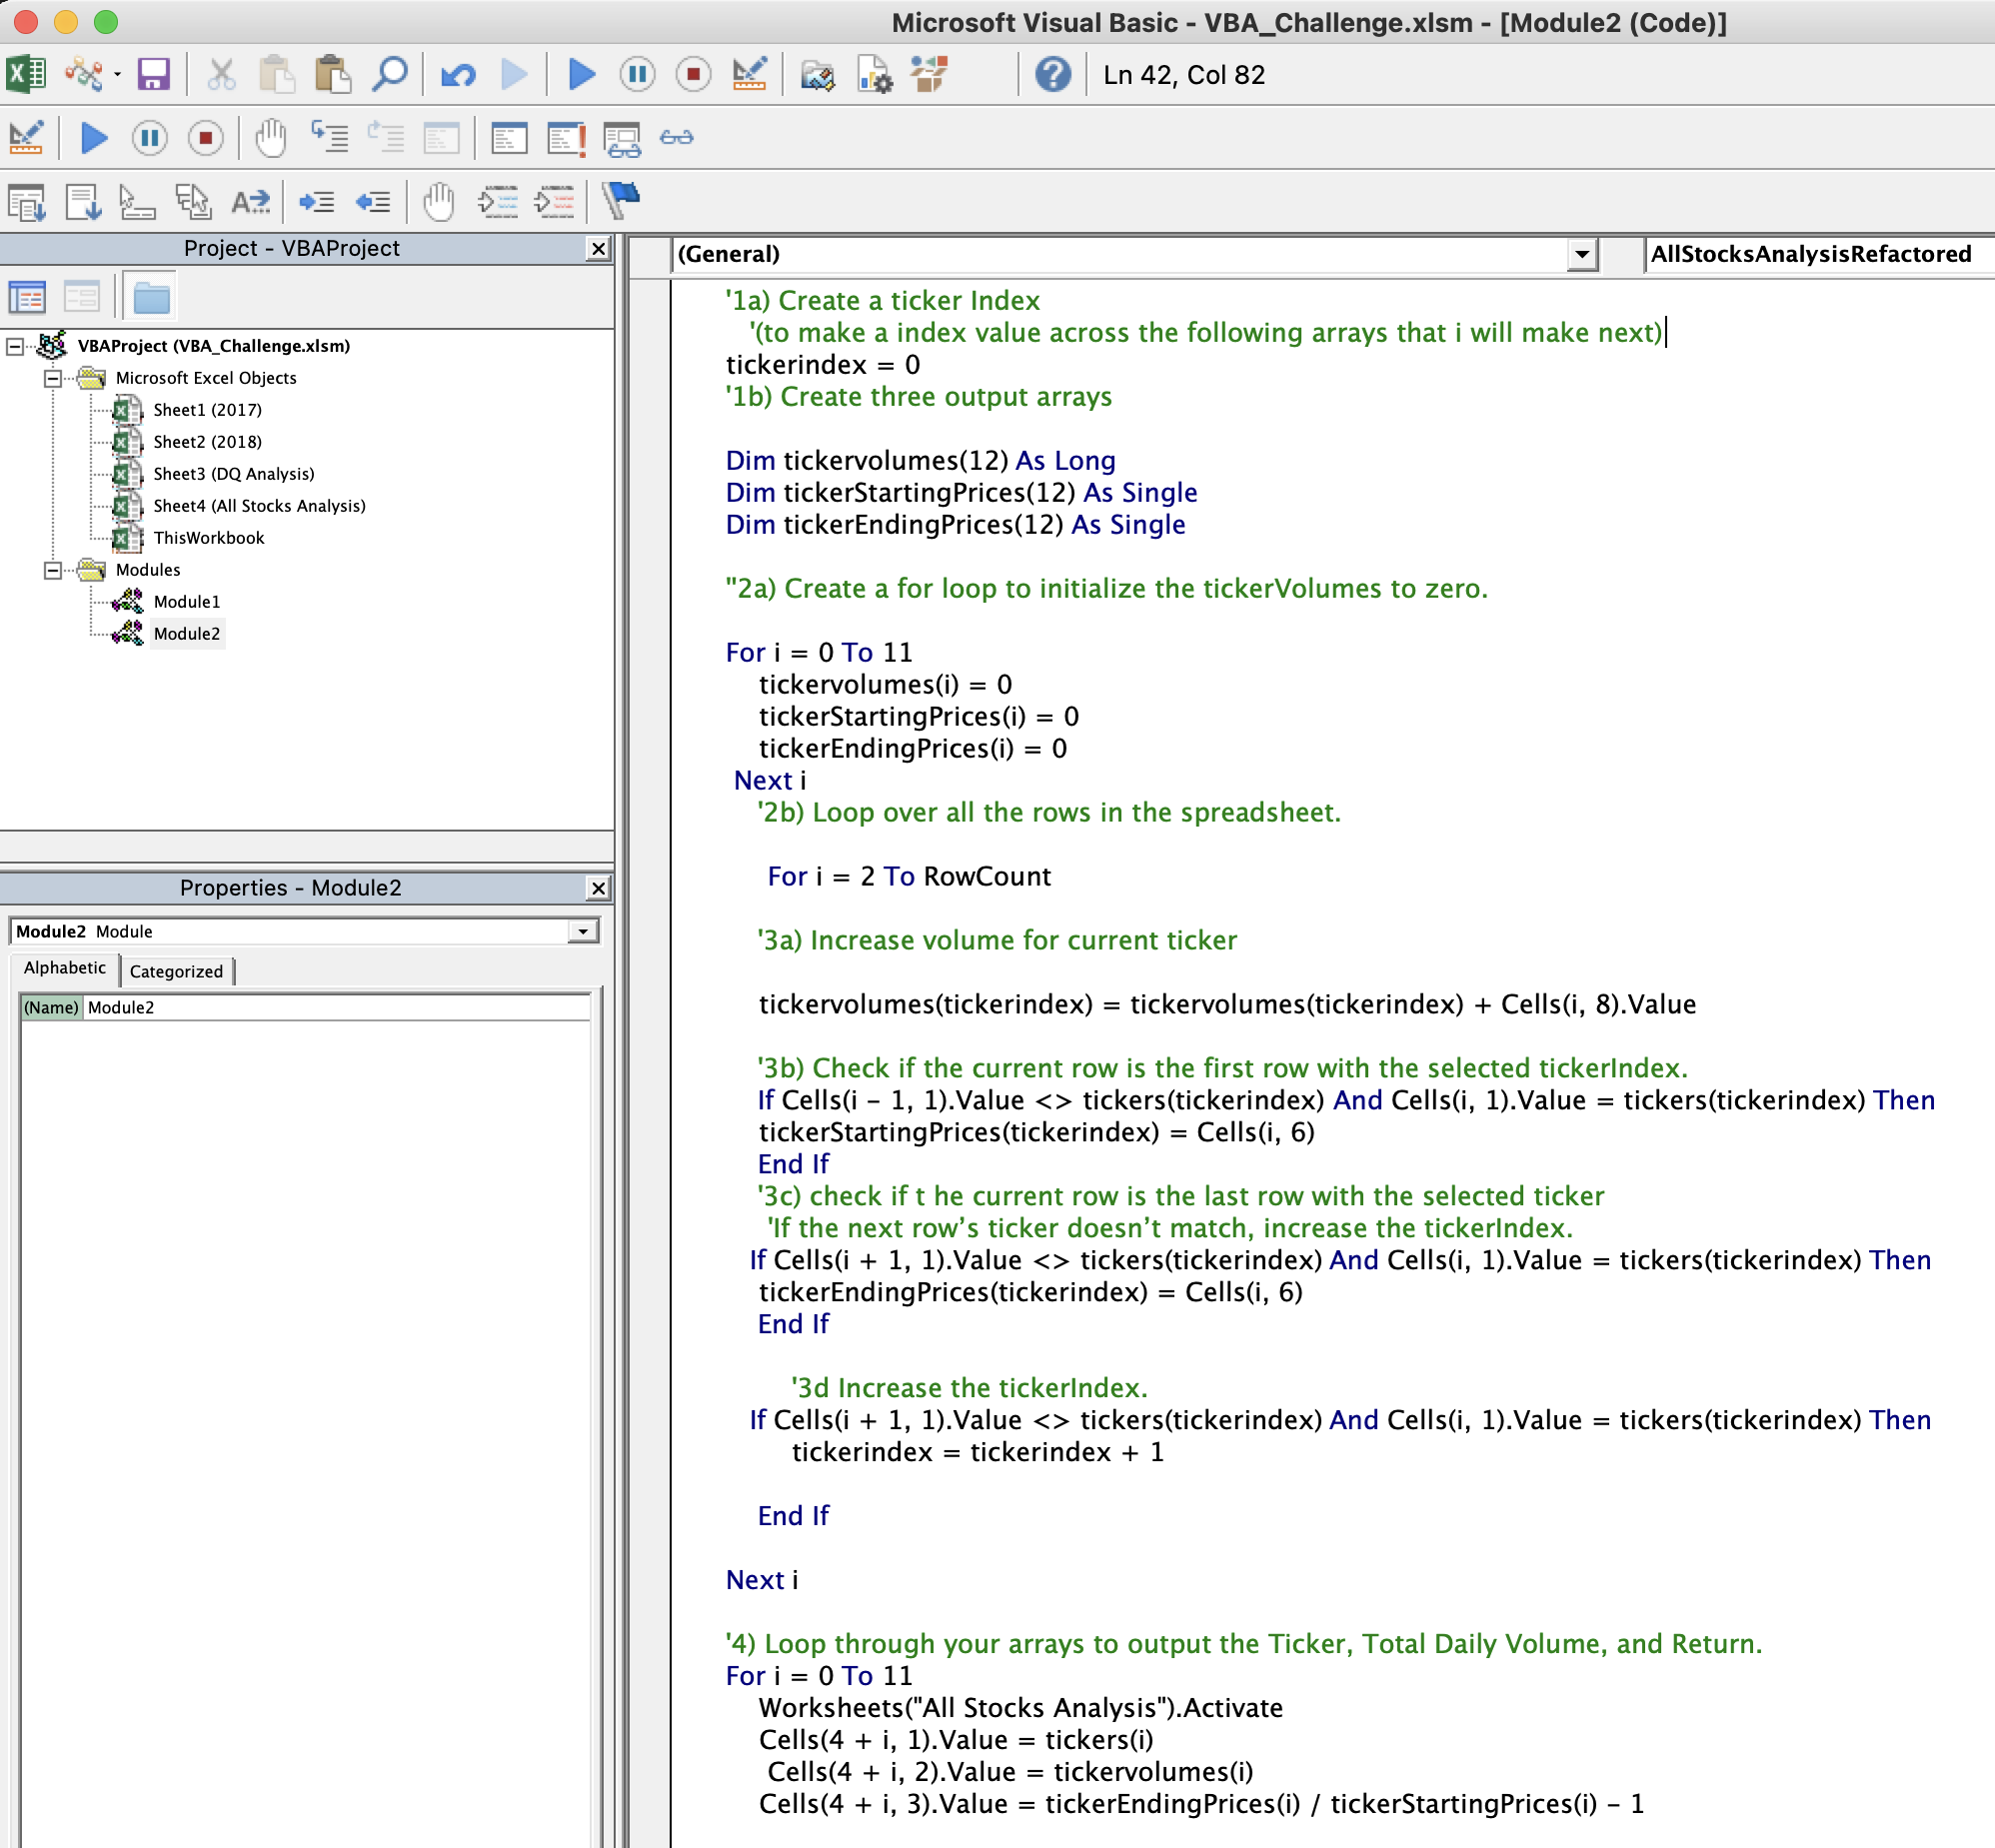Open Project Explorer icon
The height and width of the screenshot is (1848, 1995).
817,75
